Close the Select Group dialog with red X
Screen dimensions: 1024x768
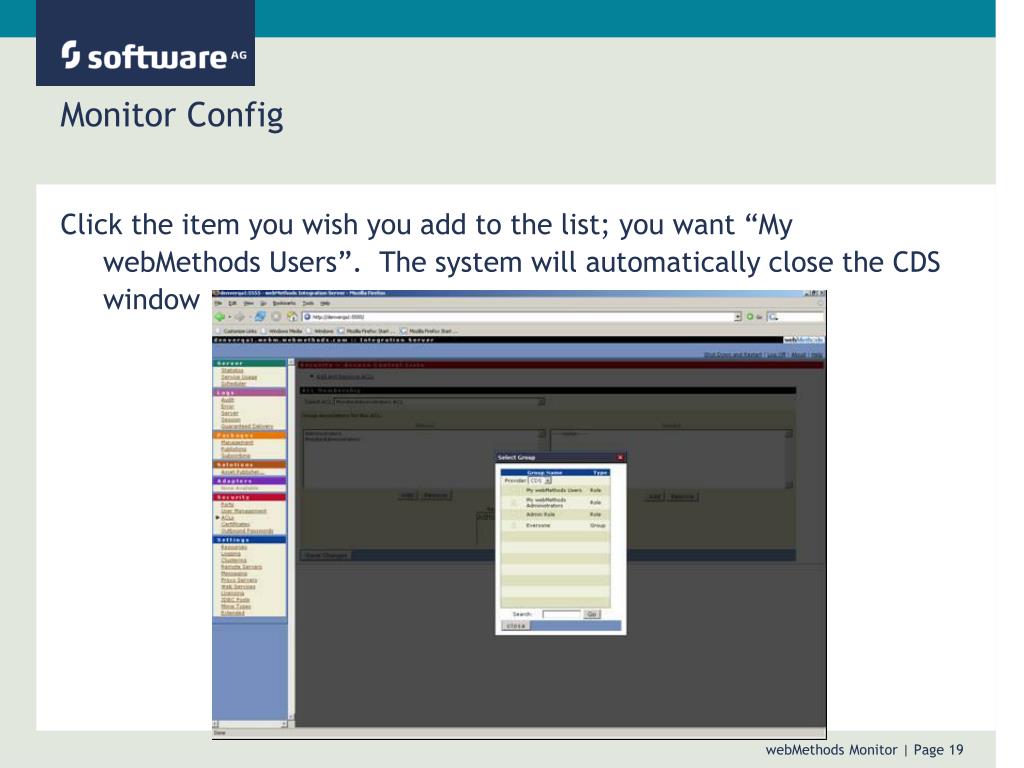tap(620, 457)
